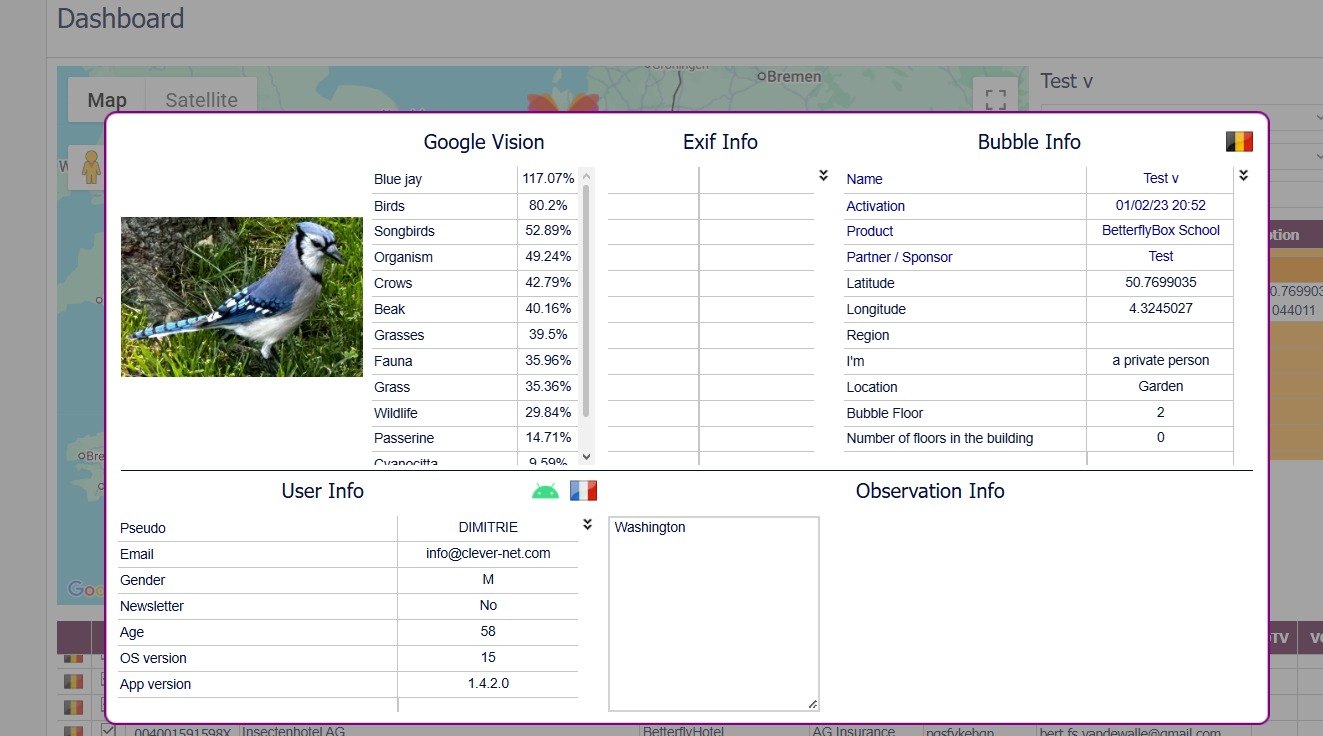Click the Crows label
Viewport: 1323px width, 736px height.
393,283
